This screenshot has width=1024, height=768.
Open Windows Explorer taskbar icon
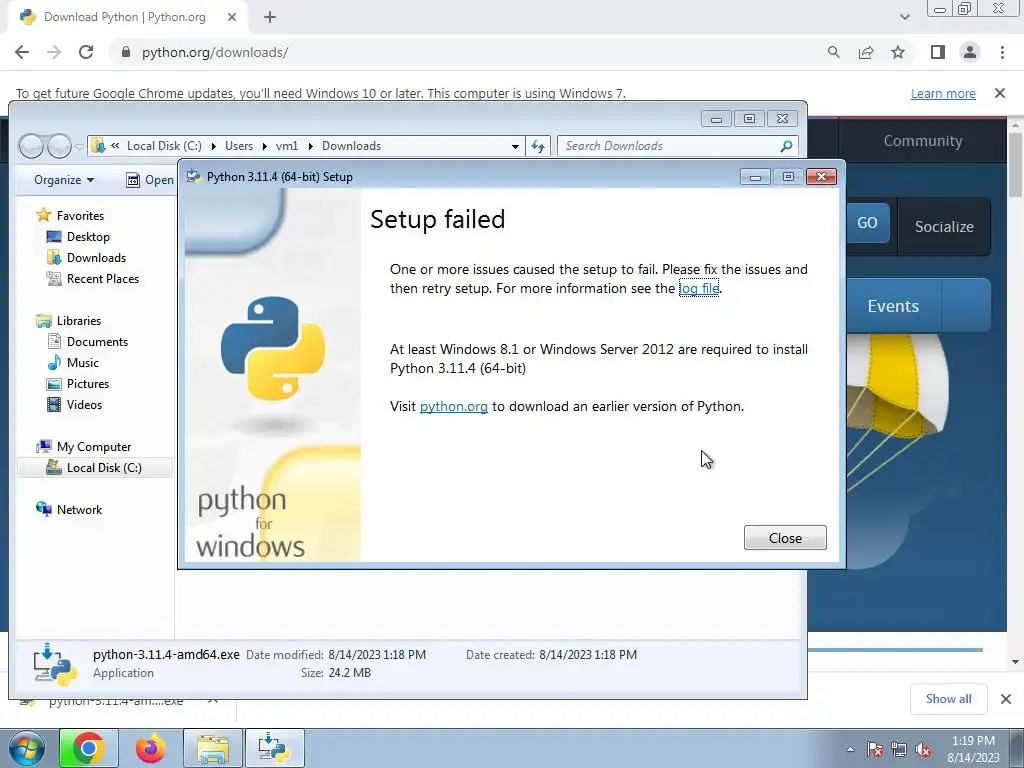click(x=213, y=748)
